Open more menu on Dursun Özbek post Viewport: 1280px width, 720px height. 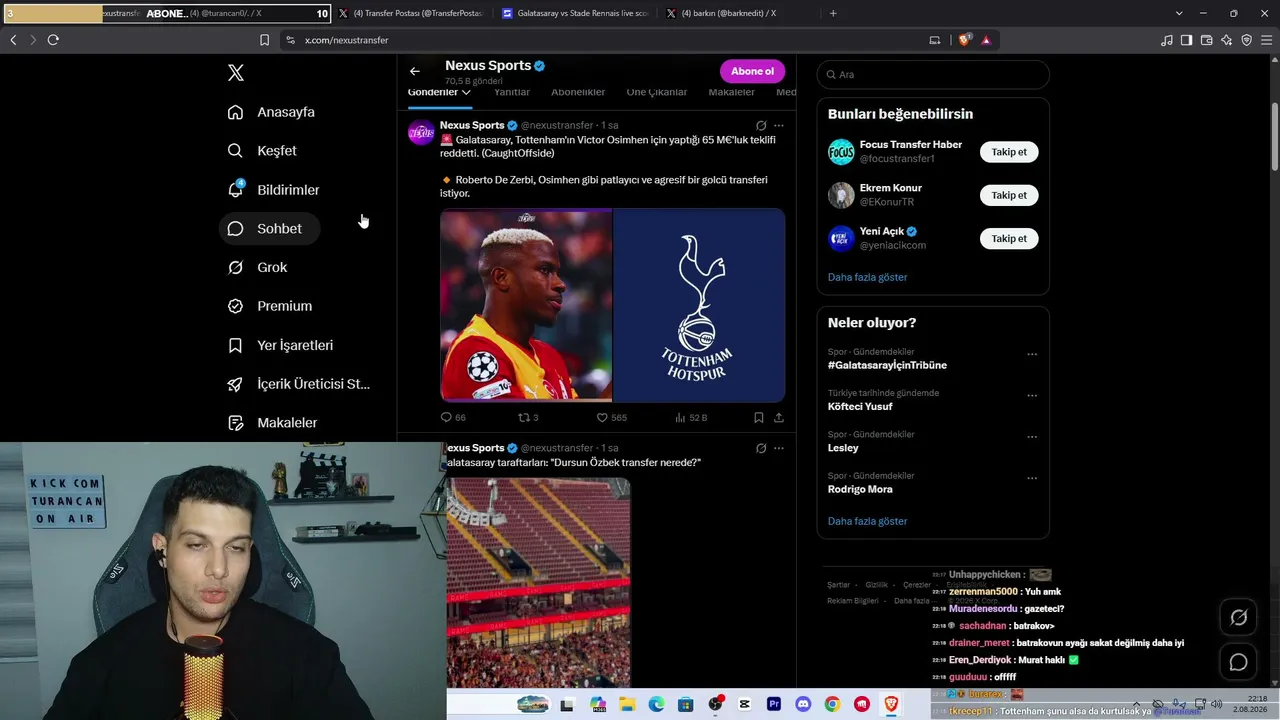(779, 448)
